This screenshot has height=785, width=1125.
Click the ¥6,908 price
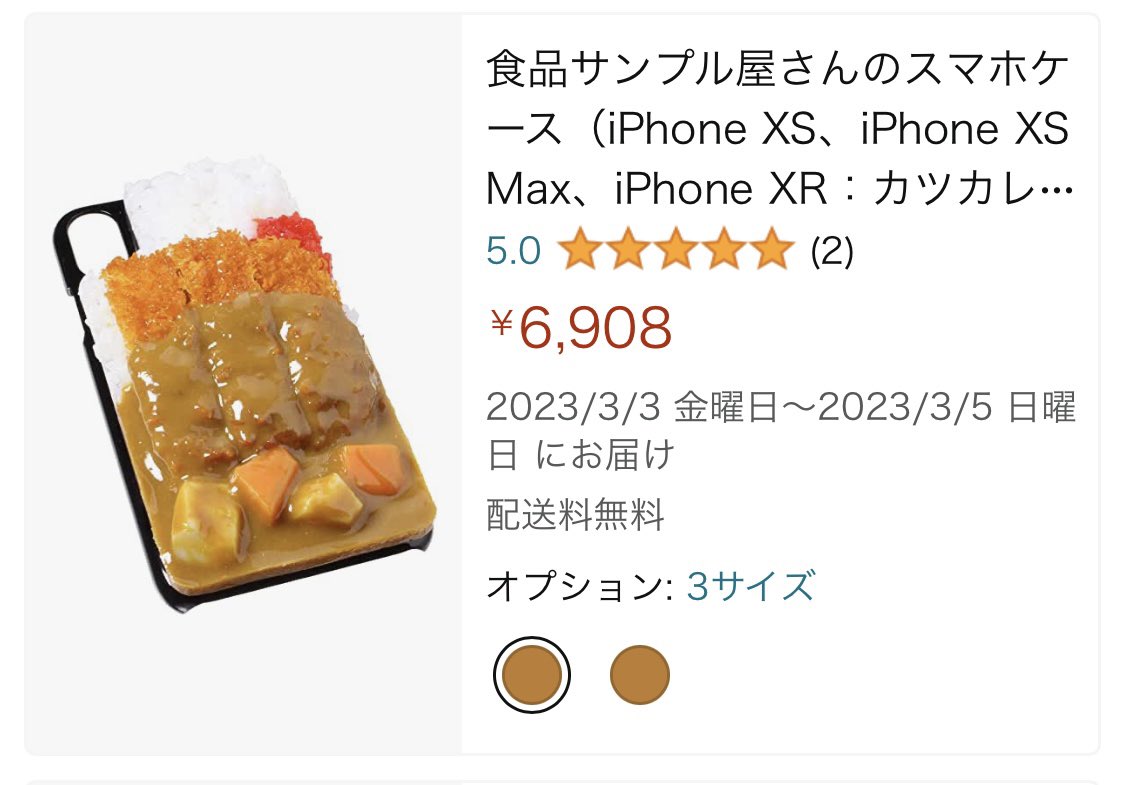click(580, 327)
